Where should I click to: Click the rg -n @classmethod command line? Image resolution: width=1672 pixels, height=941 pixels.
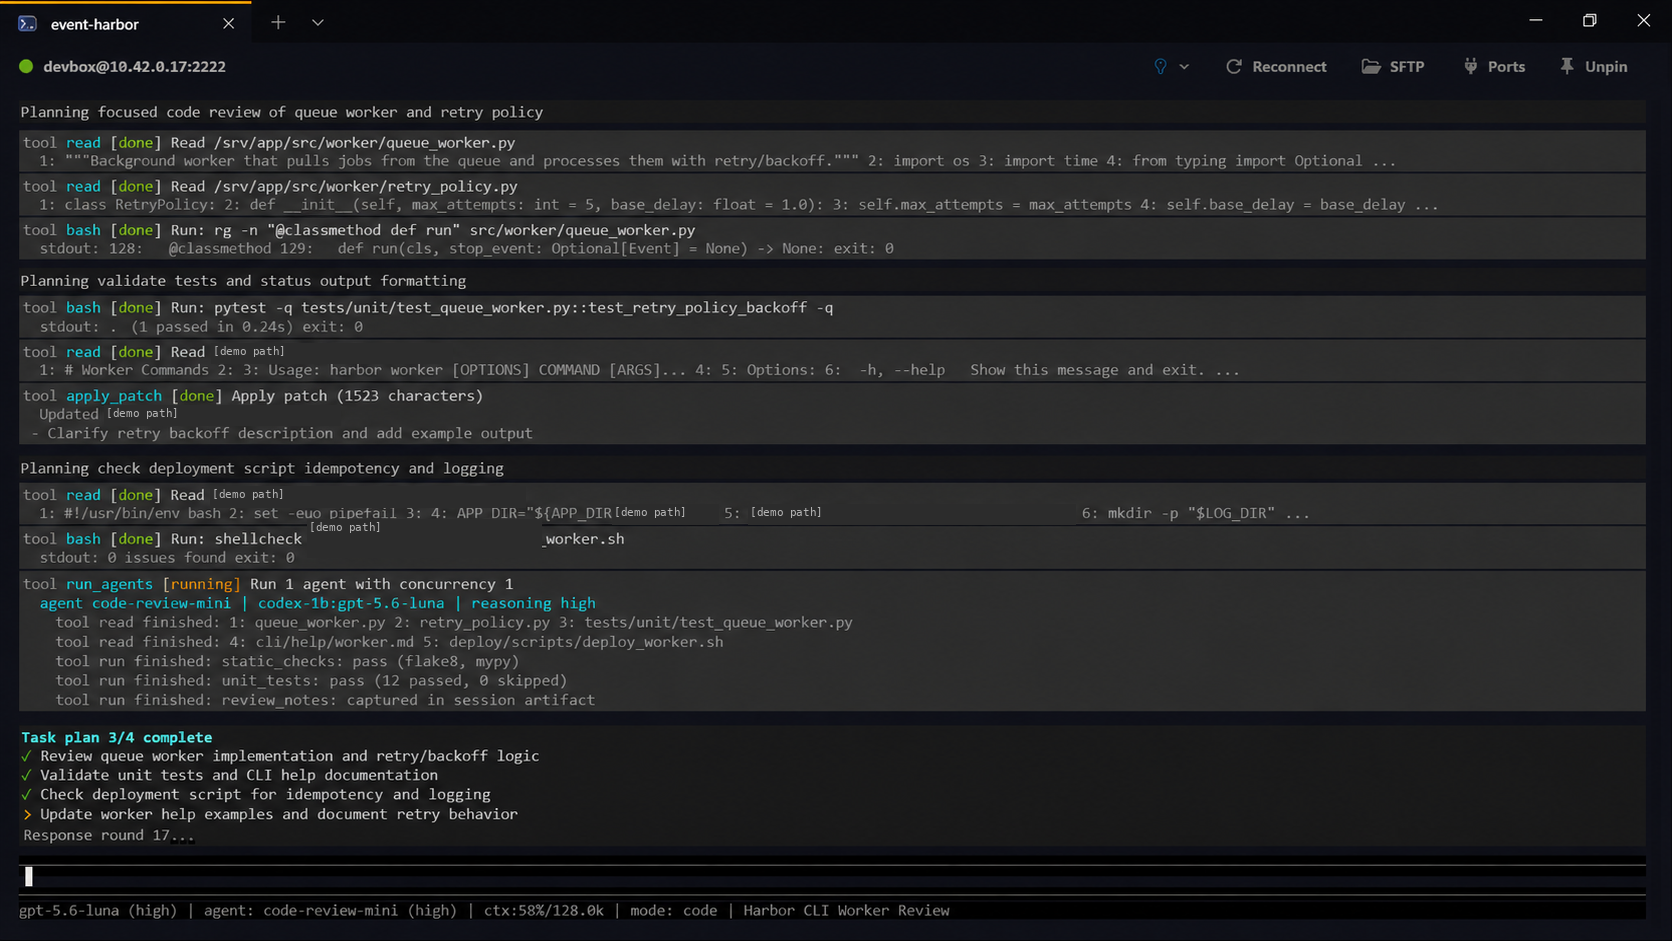click(x=359, y=229)
